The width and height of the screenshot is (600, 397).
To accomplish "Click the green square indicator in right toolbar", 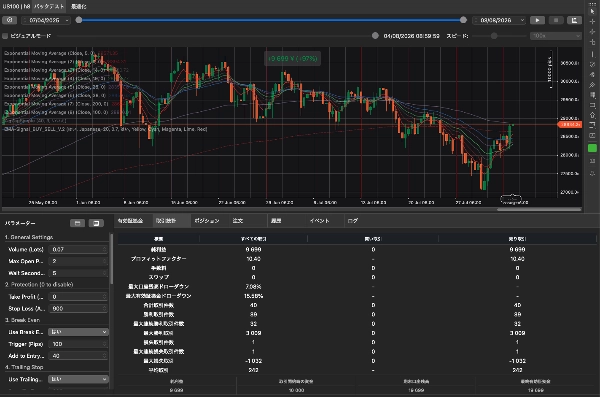I will click(592, 148).
